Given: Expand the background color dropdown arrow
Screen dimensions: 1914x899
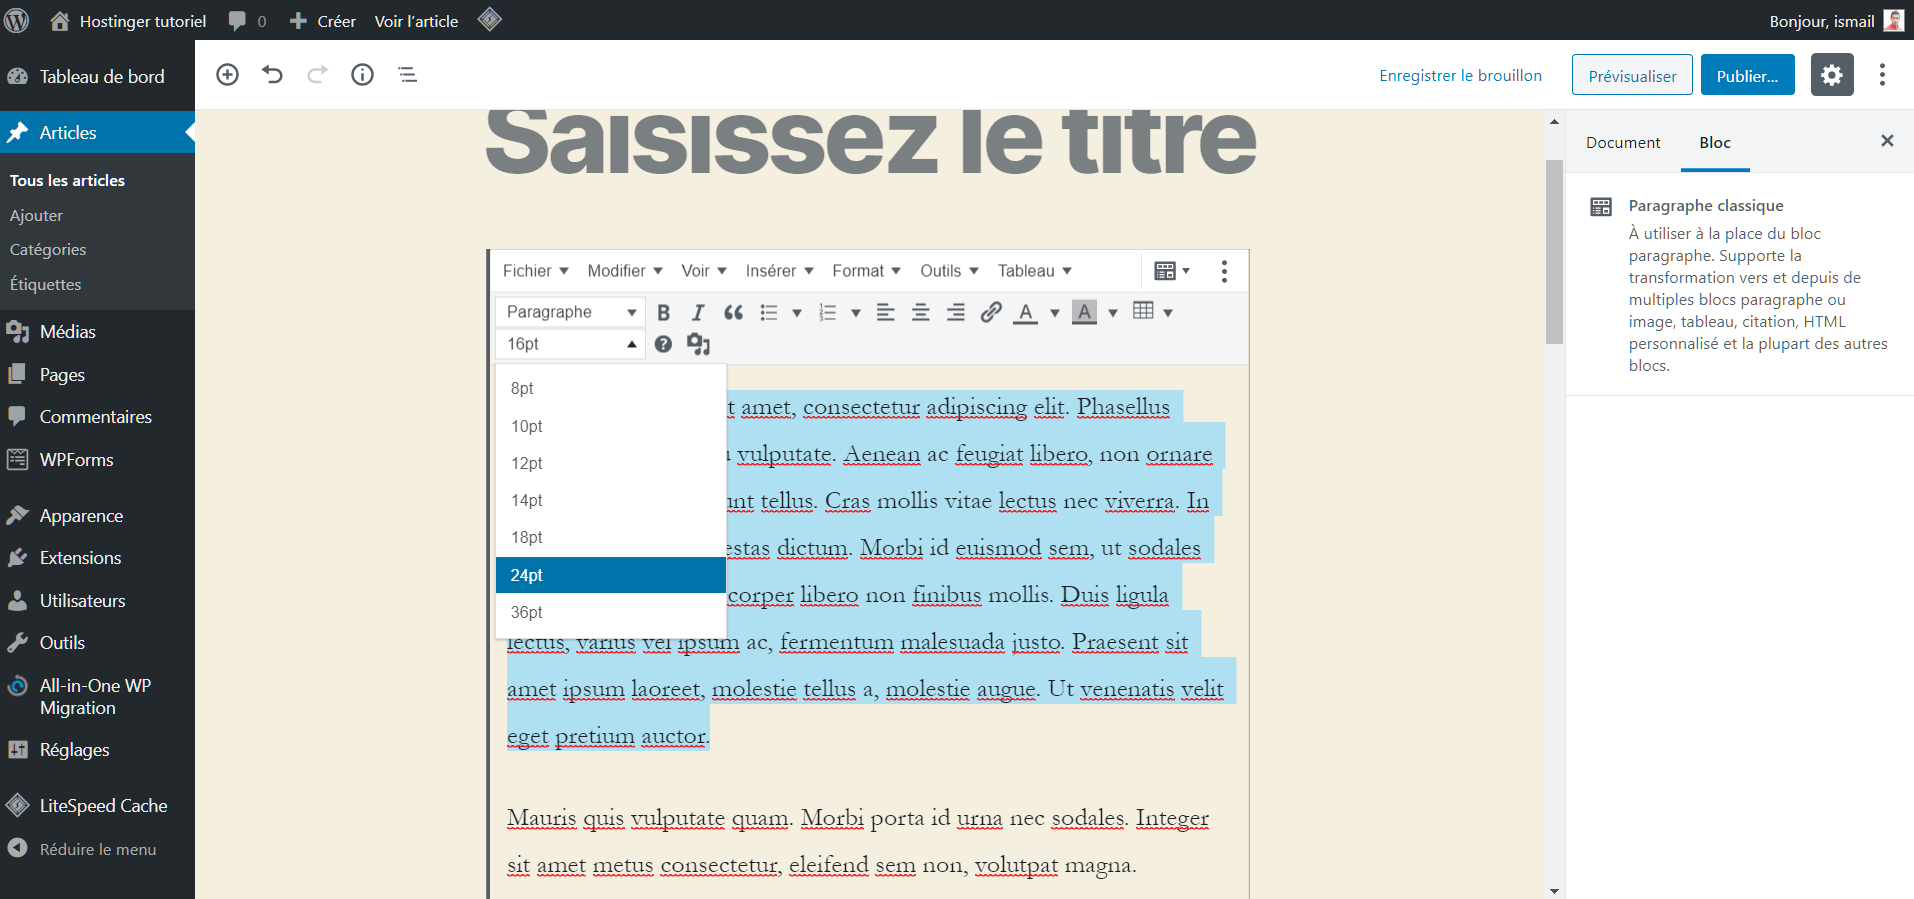Looking at the screenshot, I should tap(1113, 313).
